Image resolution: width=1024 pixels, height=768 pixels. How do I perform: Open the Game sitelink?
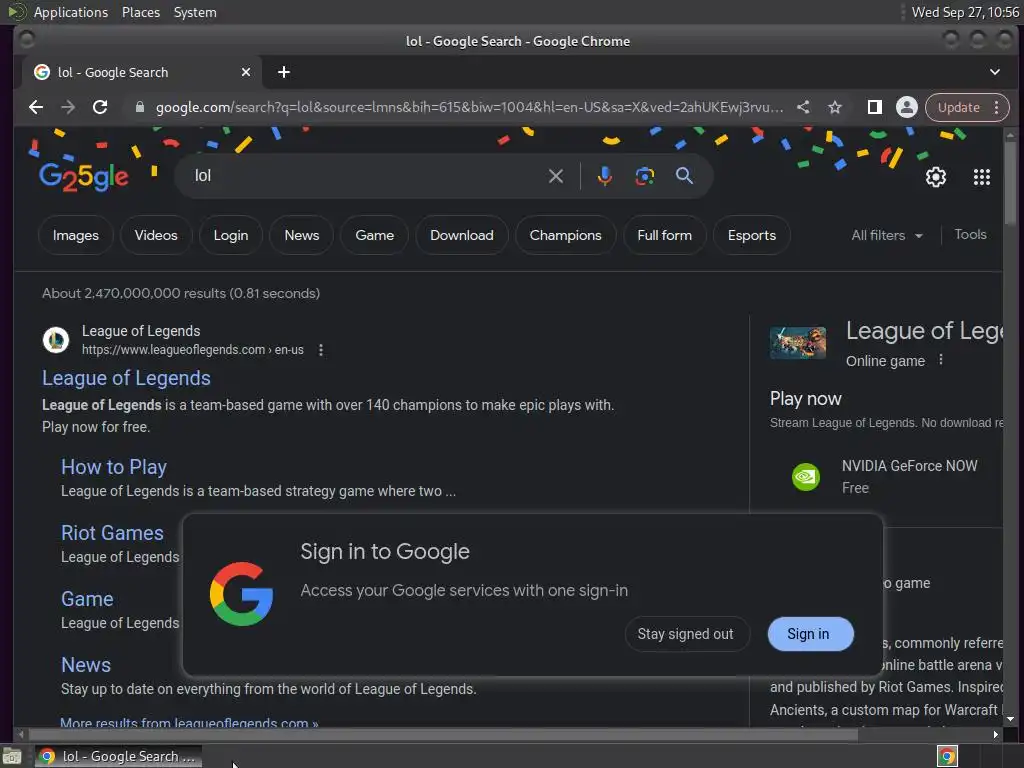(x=87, y=599)
